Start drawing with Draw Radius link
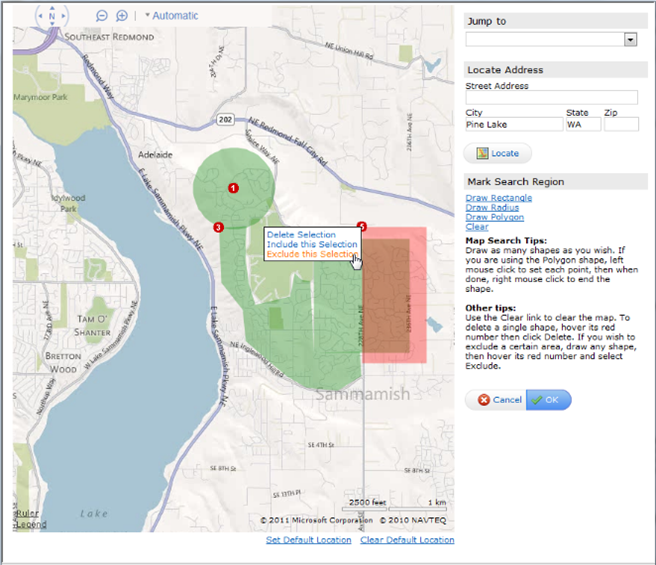Image resolution: width=656 pixels, height=565 pixels. (492, 208)
